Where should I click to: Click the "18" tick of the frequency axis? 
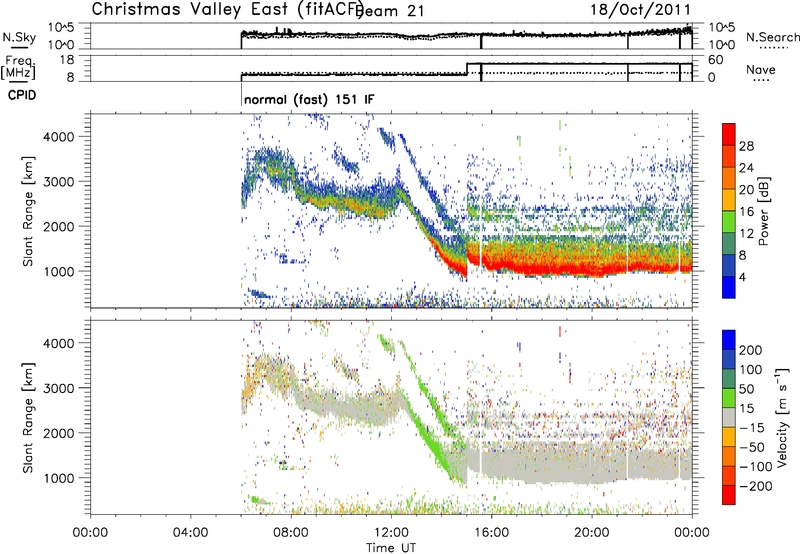[66, 60]
